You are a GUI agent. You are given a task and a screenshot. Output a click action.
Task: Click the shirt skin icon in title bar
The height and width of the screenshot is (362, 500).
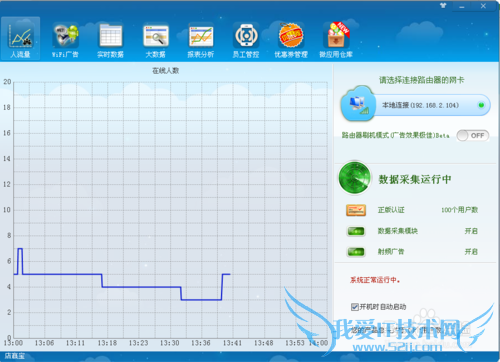[x=443, y=6]
